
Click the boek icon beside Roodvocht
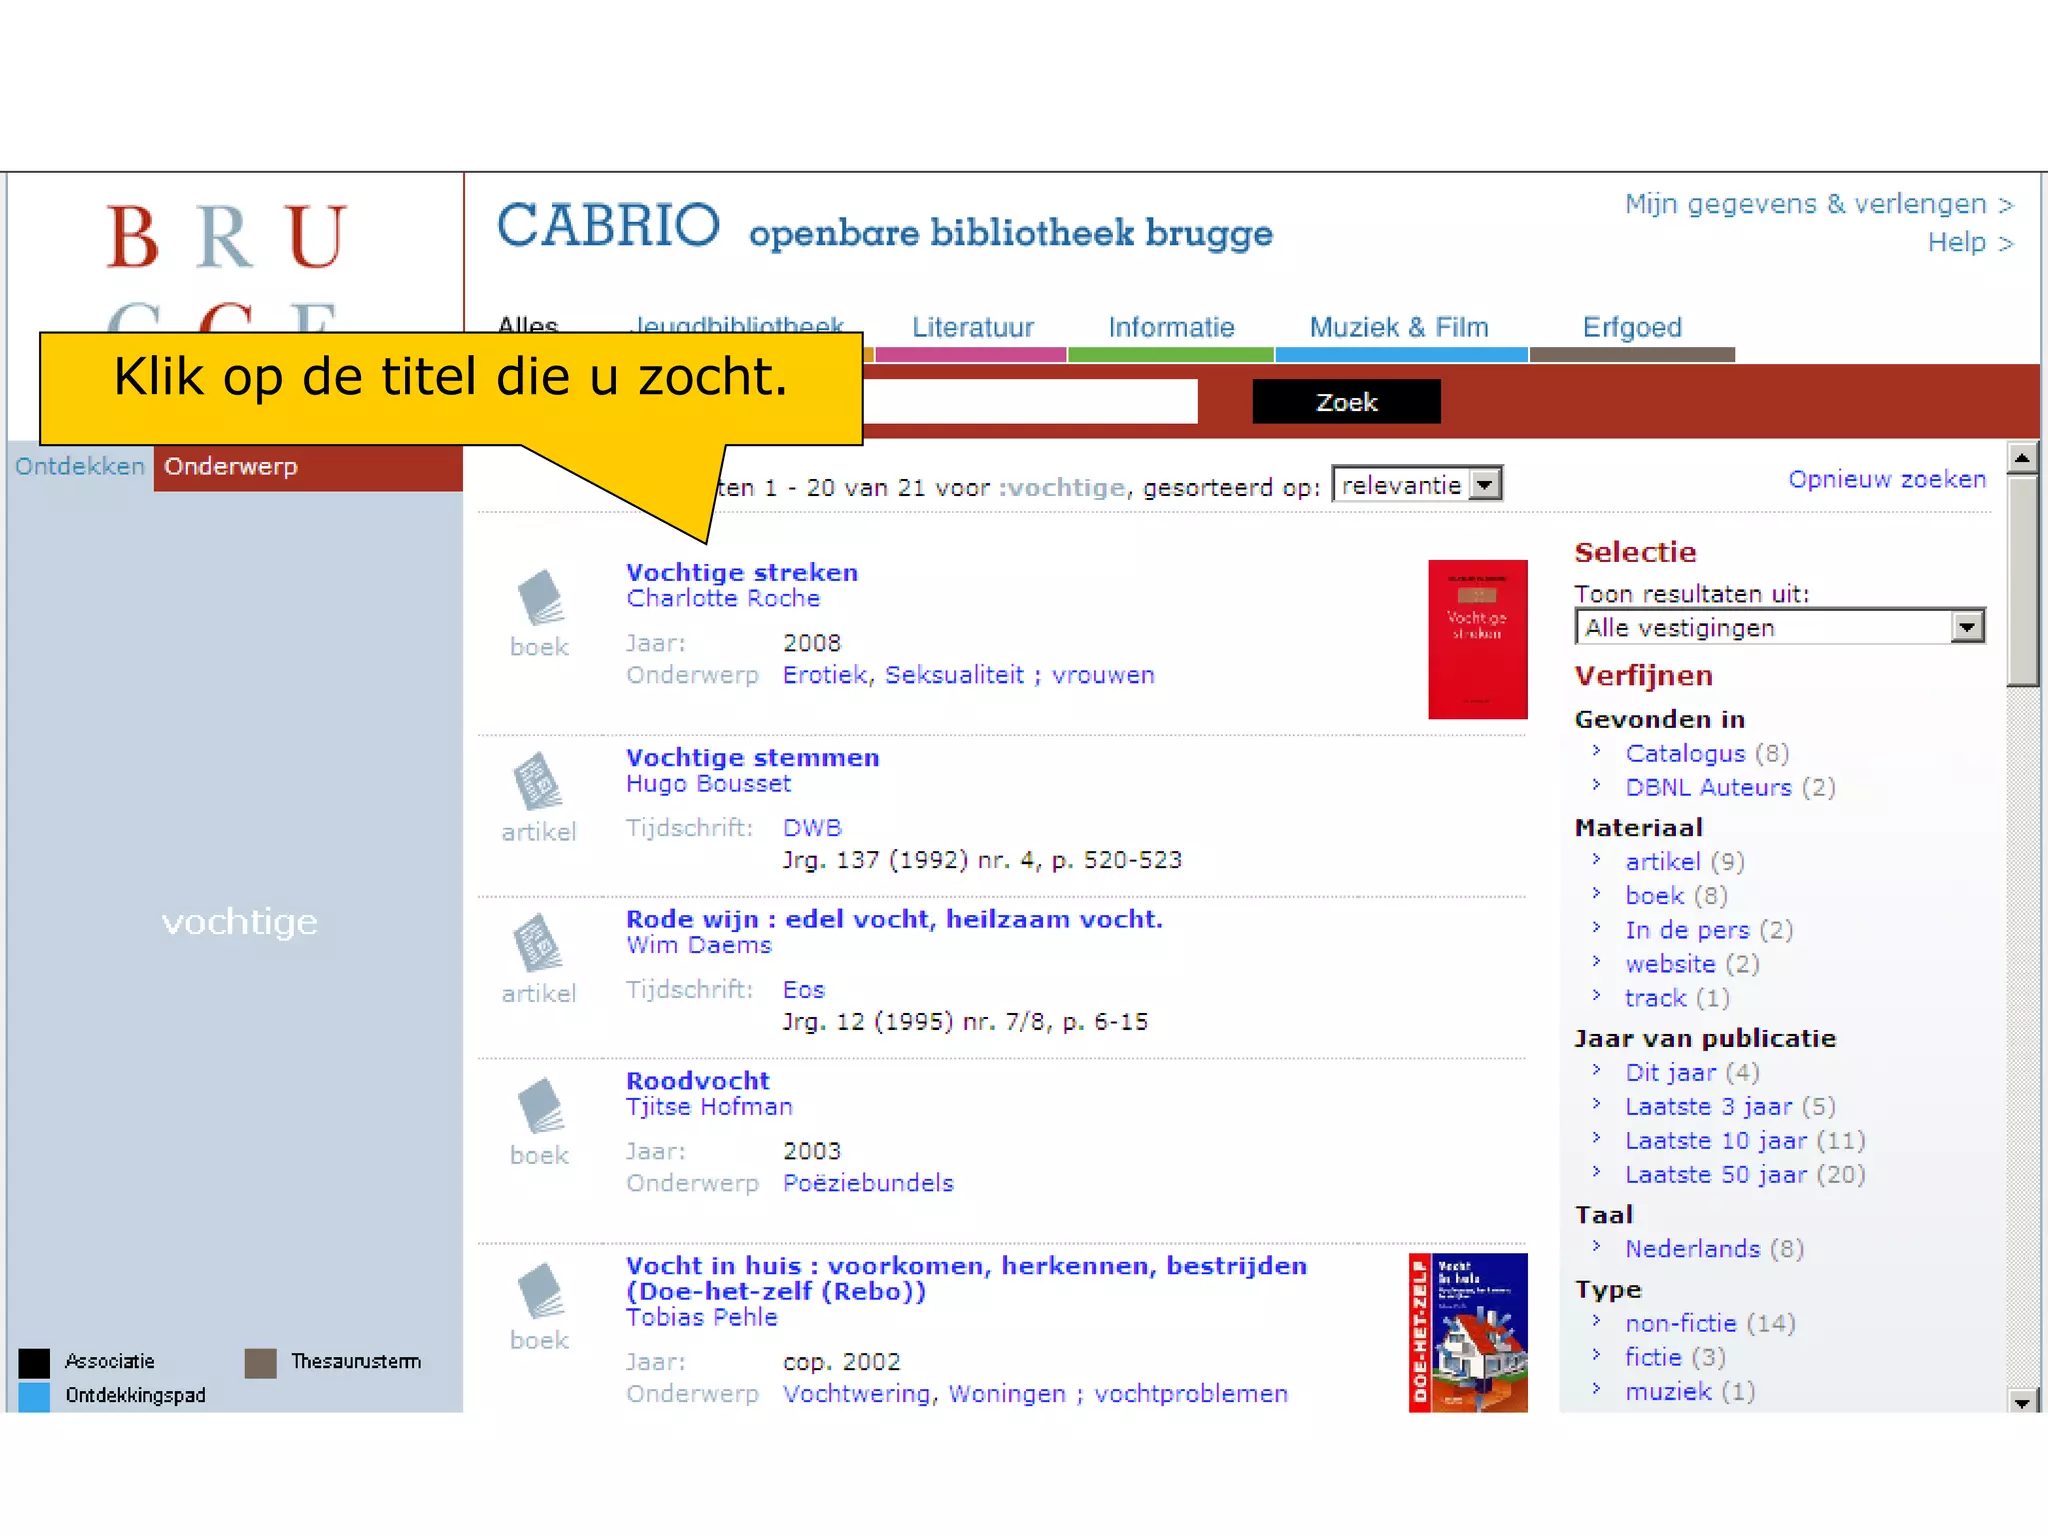(541, 1105)
